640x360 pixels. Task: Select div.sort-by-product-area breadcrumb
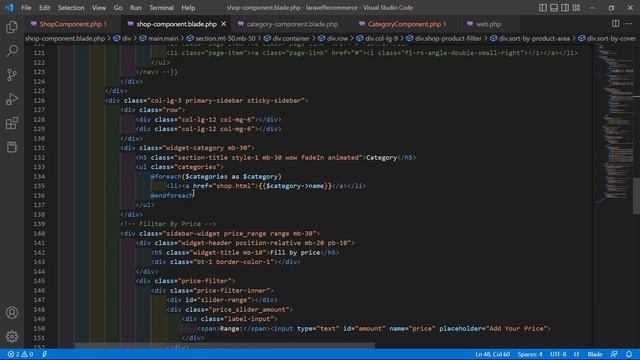[x=534, y=38]
